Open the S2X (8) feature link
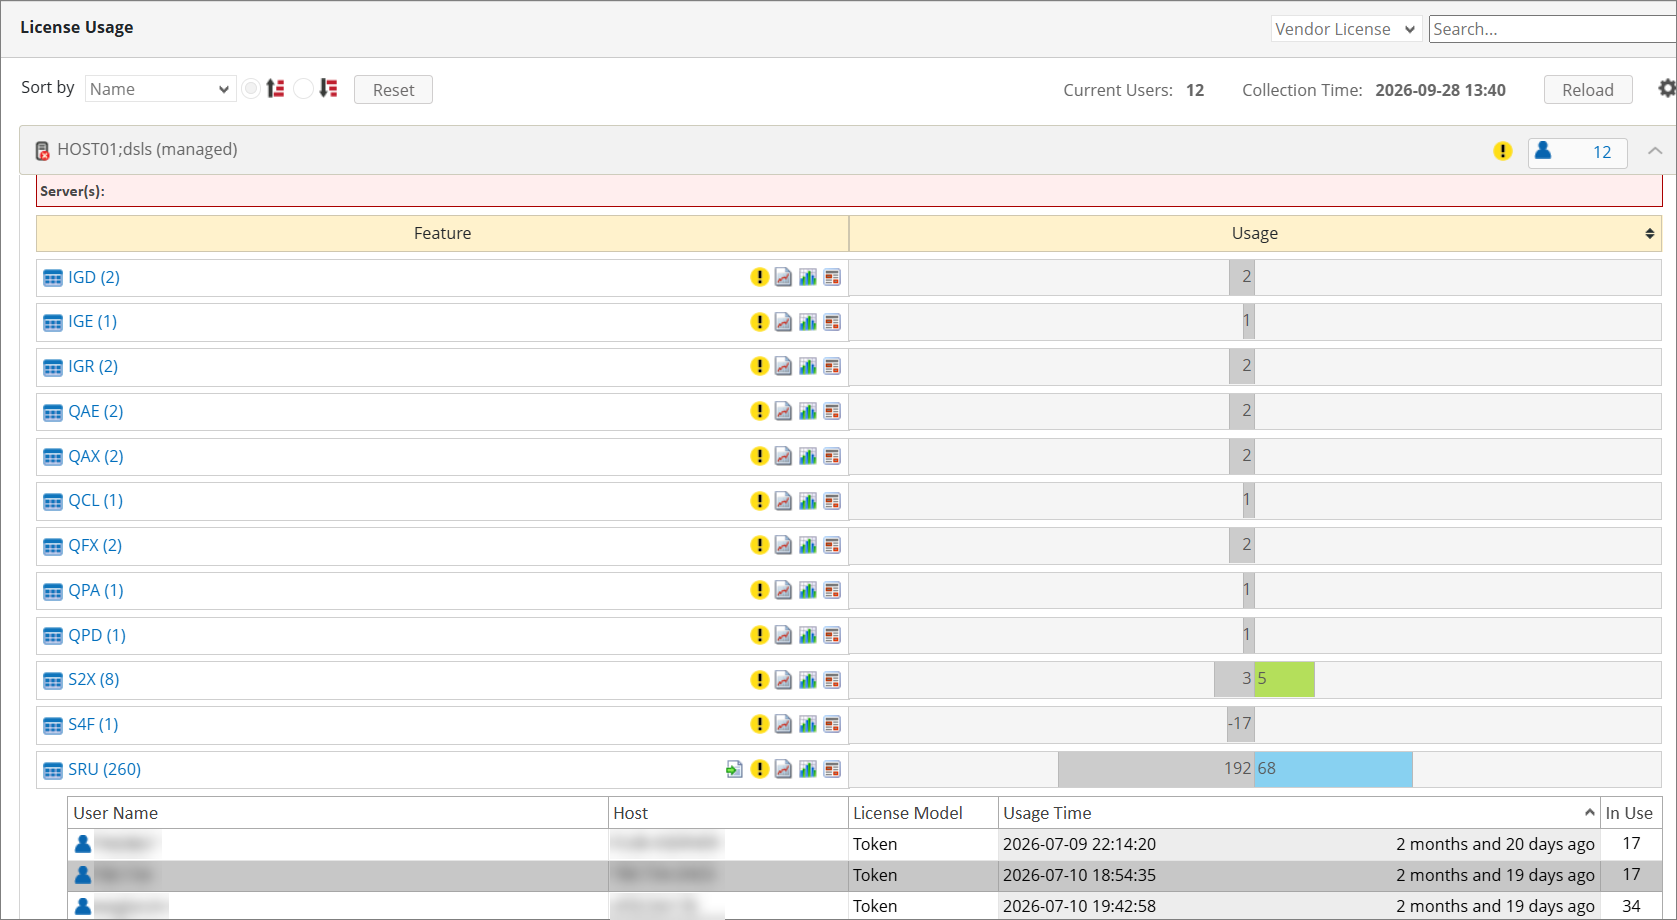The width and height of the screenshot is (1677, 920). [94, 679]
